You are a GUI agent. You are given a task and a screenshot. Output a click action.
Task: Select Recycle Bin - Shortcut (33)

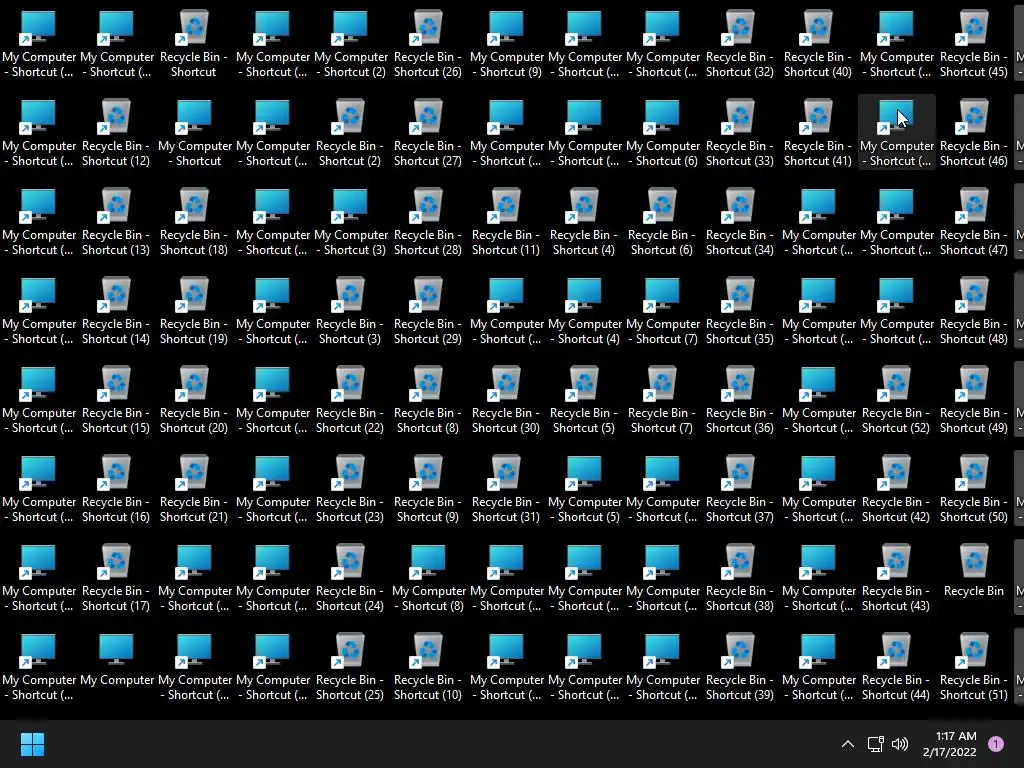(x=740, y=132)
